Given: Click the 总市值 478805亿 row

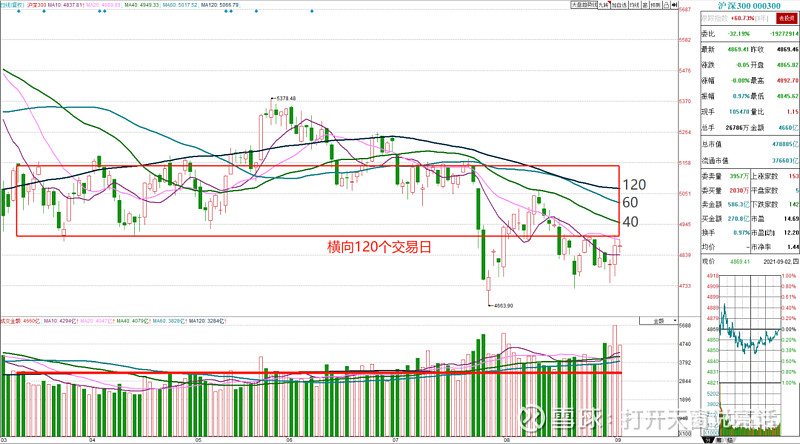Looking at the screenshot, I should [x=749, y=144].
